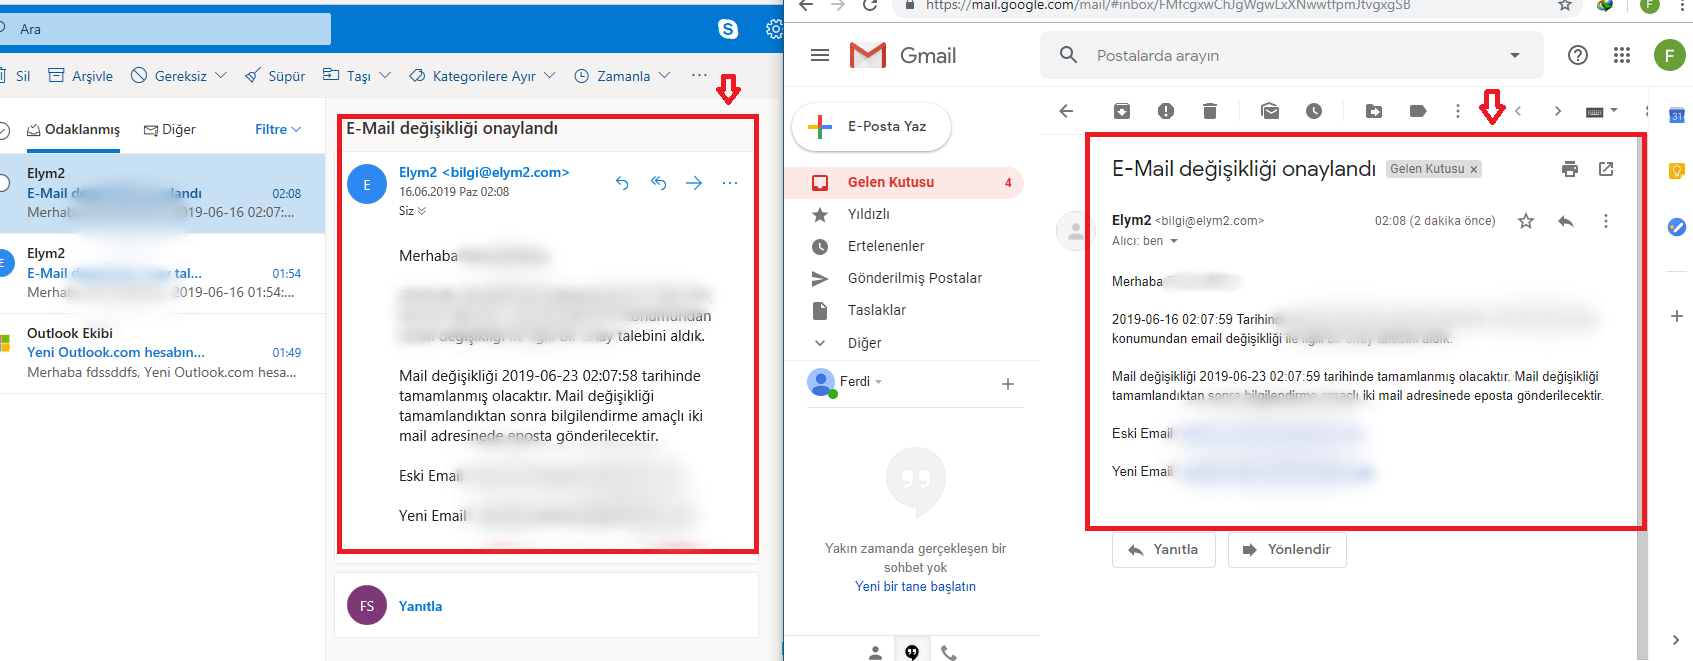The height and width of the screenshot is (661, 1693).
Task: Delete email with Gmail trash icon
Action: [1210, 111]
